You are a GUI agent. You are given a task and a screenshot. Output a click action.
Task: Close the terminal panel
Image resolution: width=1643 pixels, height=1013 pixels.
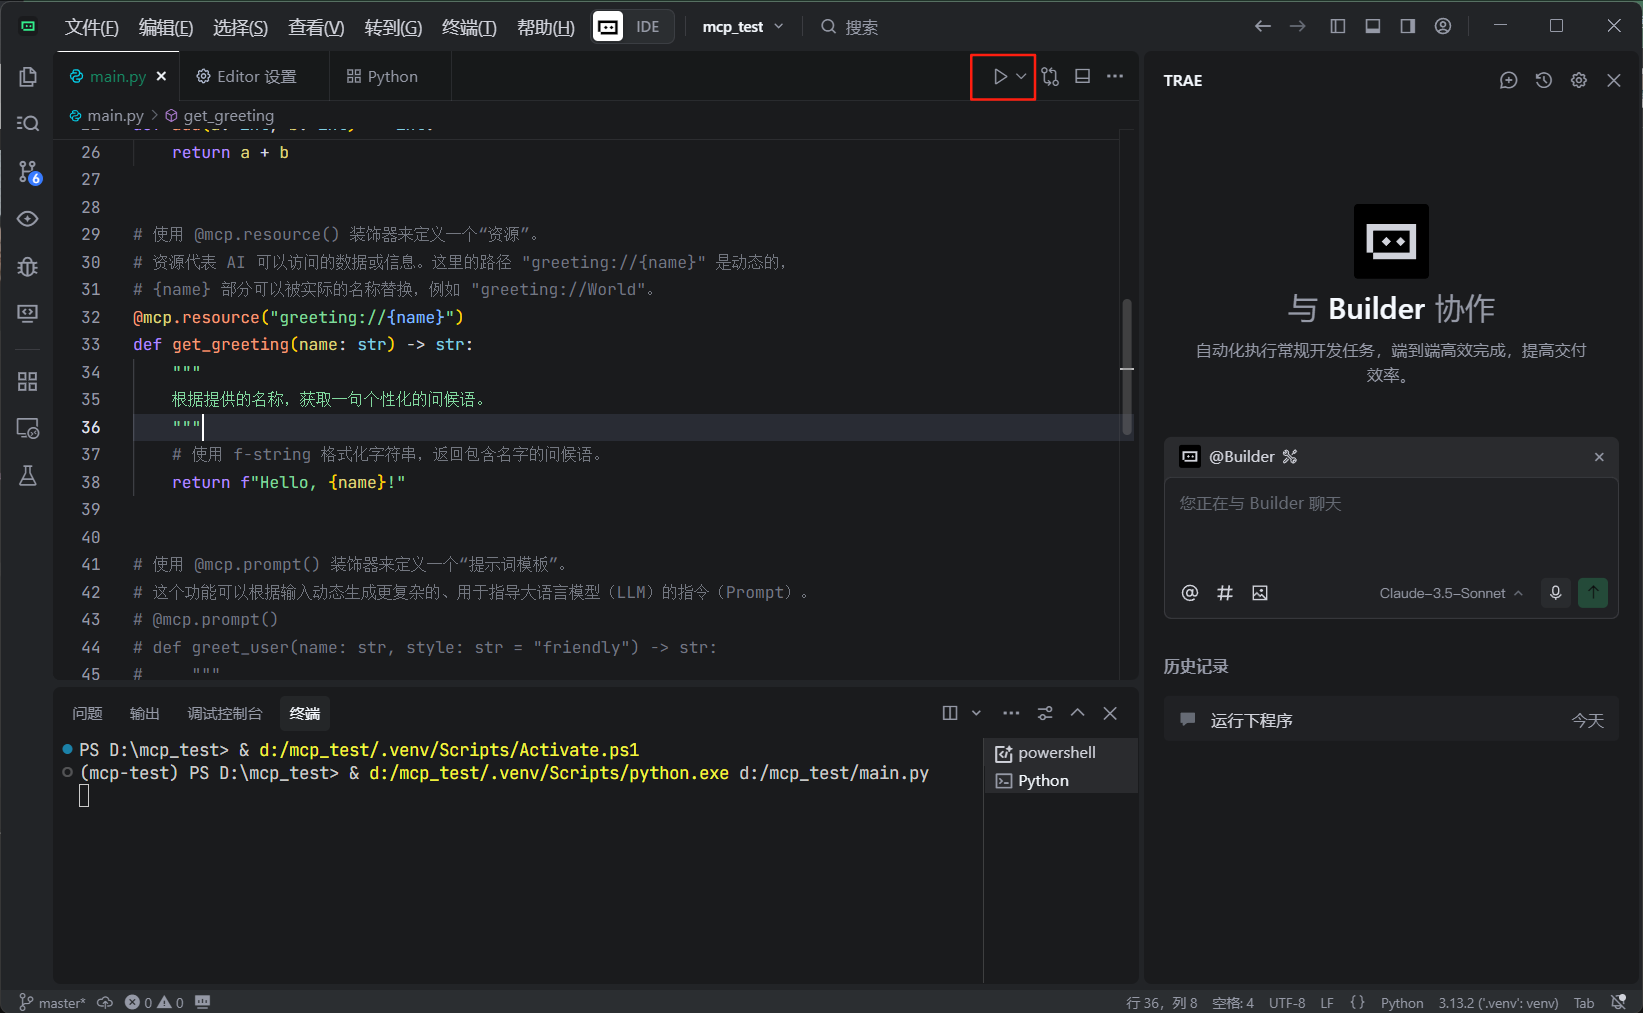click(1110, 713)
